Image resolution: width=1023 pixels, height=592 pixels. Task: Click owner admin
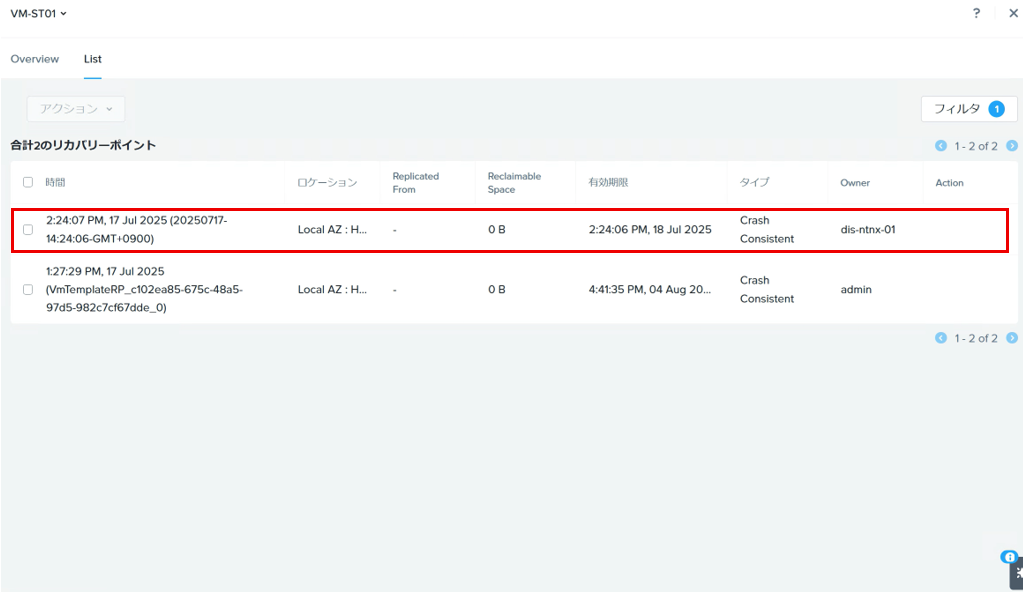coord(856,289)
